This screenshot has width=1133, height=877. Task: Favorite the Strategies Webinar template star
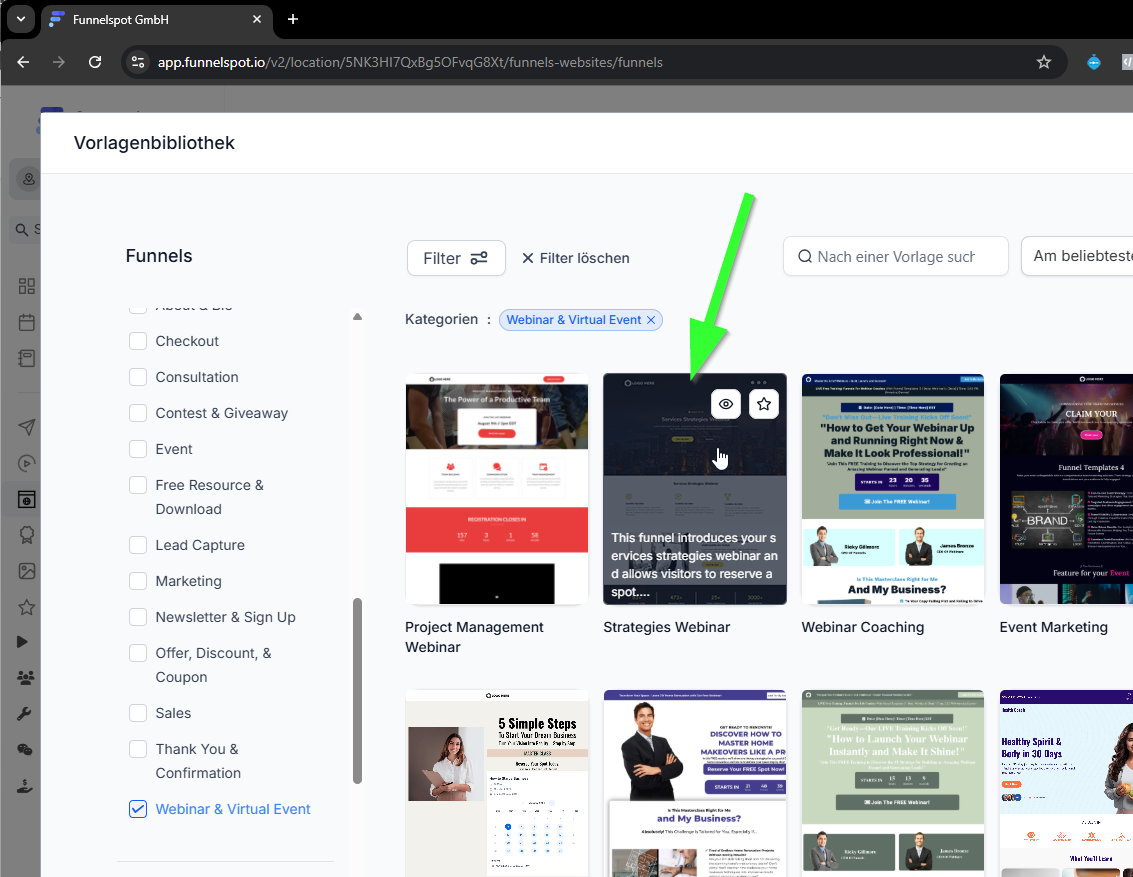(764, 404)
